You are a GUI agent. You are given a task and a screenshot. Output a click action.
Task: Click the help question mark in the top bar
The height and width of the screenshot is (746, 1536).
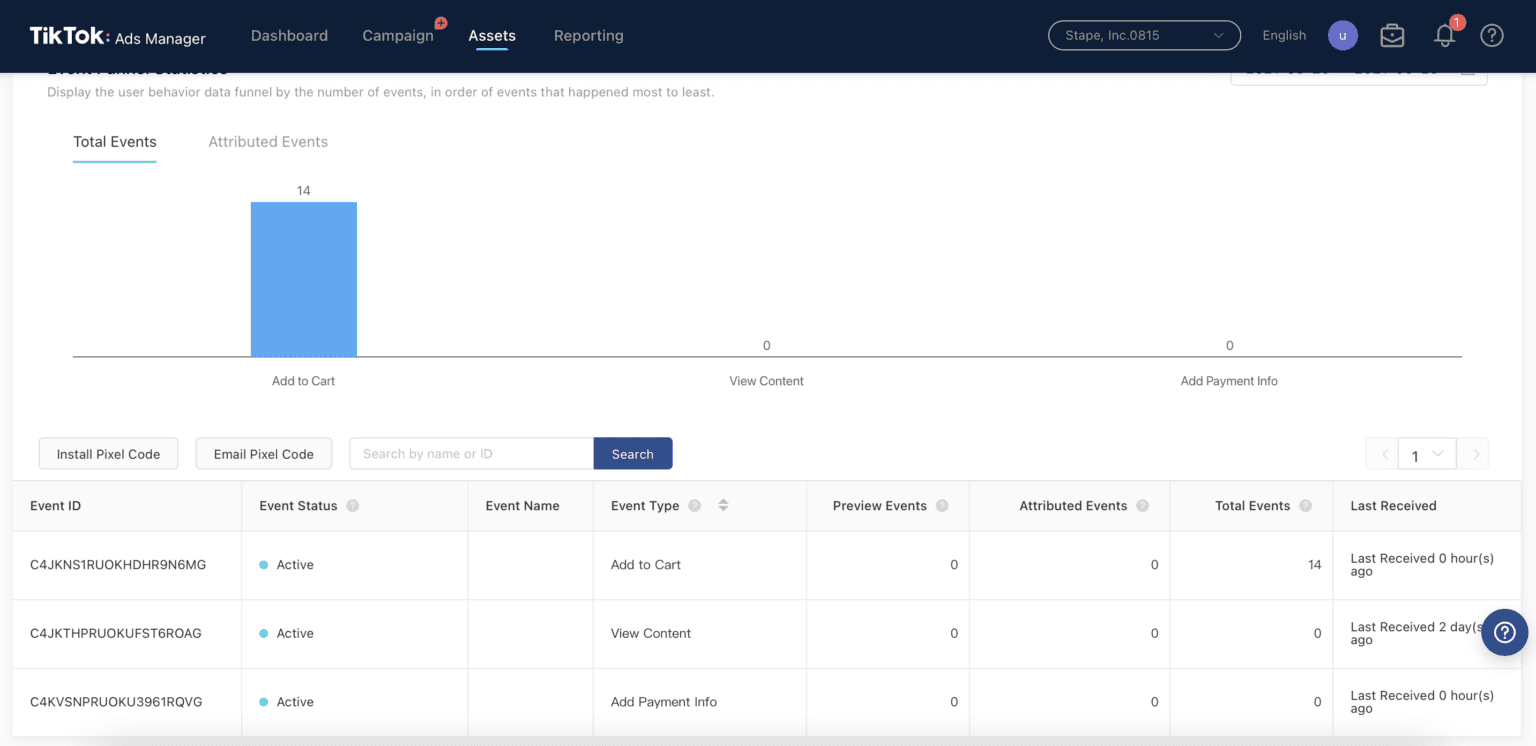(1492, 36)
